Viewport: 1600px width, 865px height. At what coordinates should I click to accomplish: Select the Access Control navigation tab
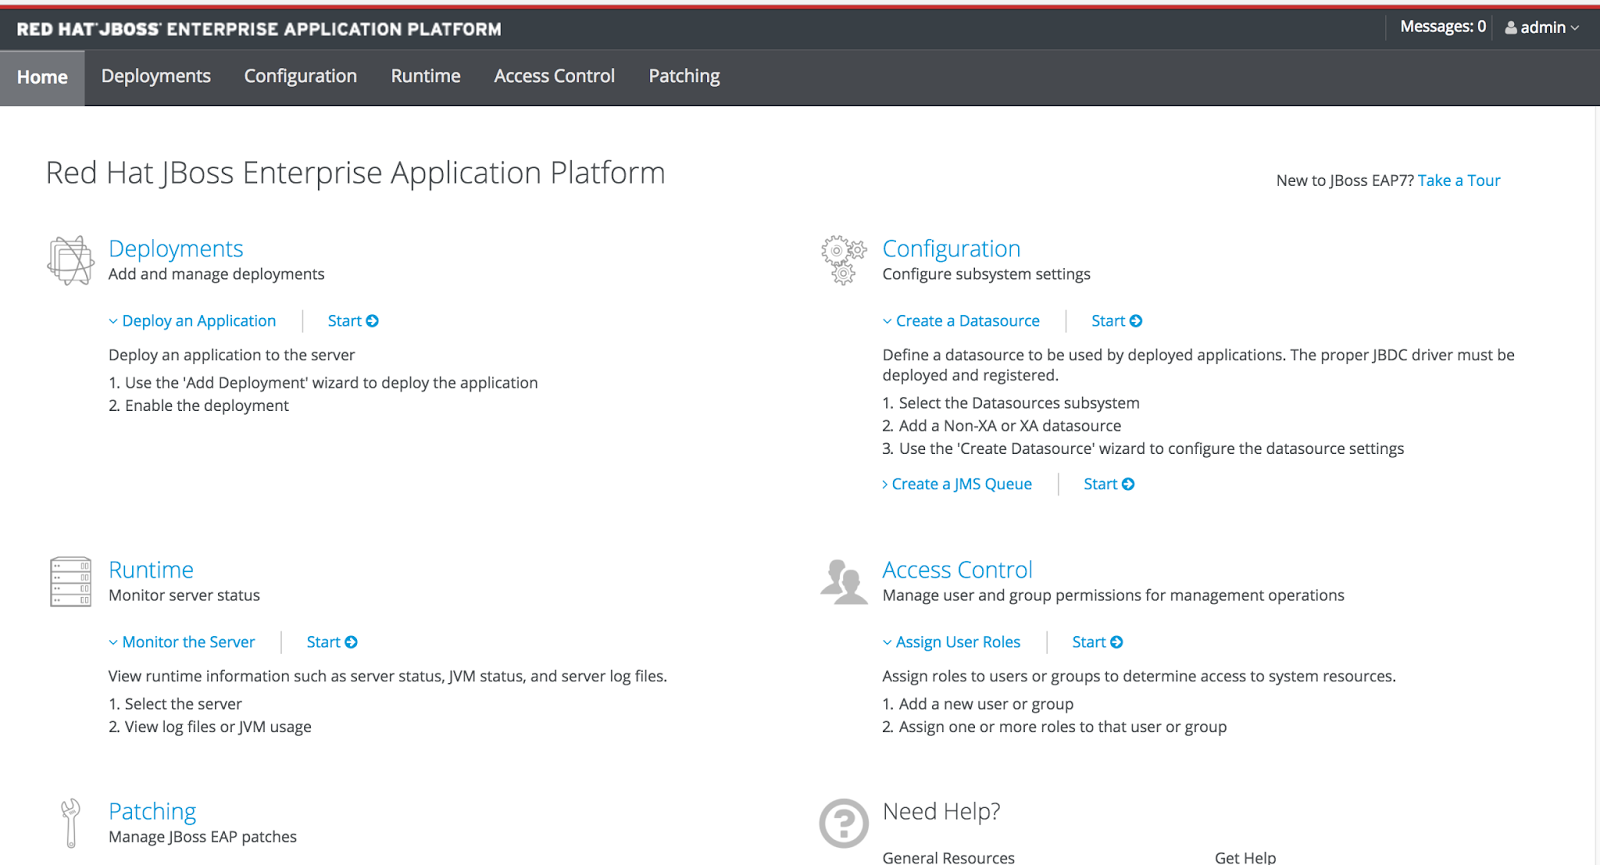point(554,76)
